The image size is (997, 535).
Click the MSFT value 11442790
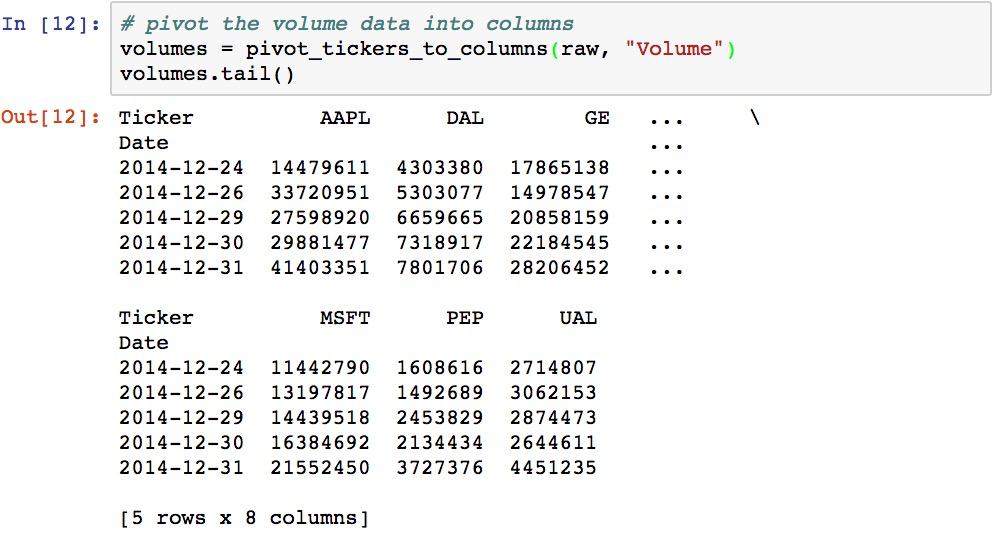tap(320, 367)
